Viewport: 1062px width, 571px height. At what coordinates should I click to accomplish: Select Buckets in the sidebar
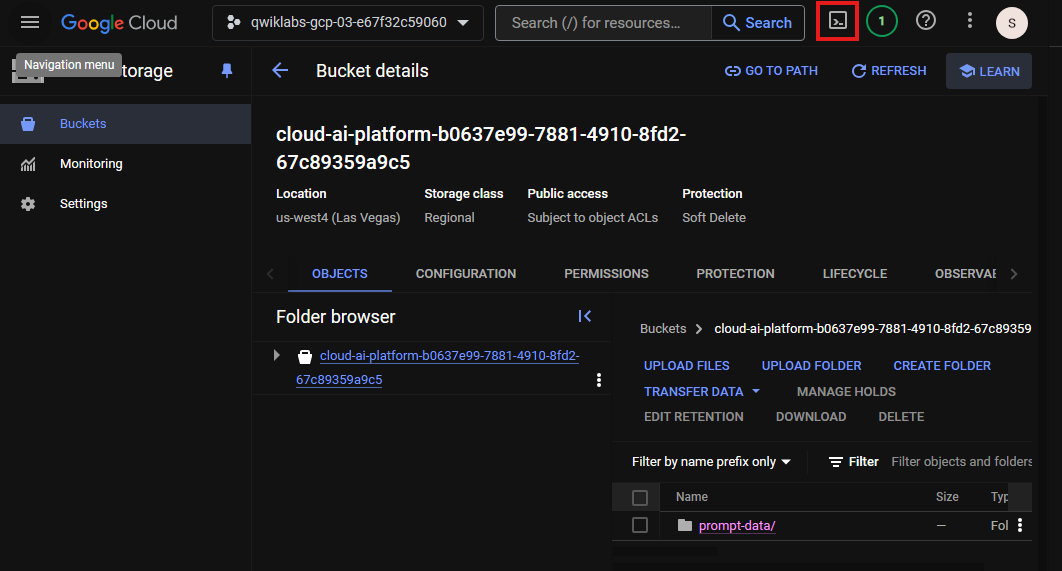[x=125, y=124]
